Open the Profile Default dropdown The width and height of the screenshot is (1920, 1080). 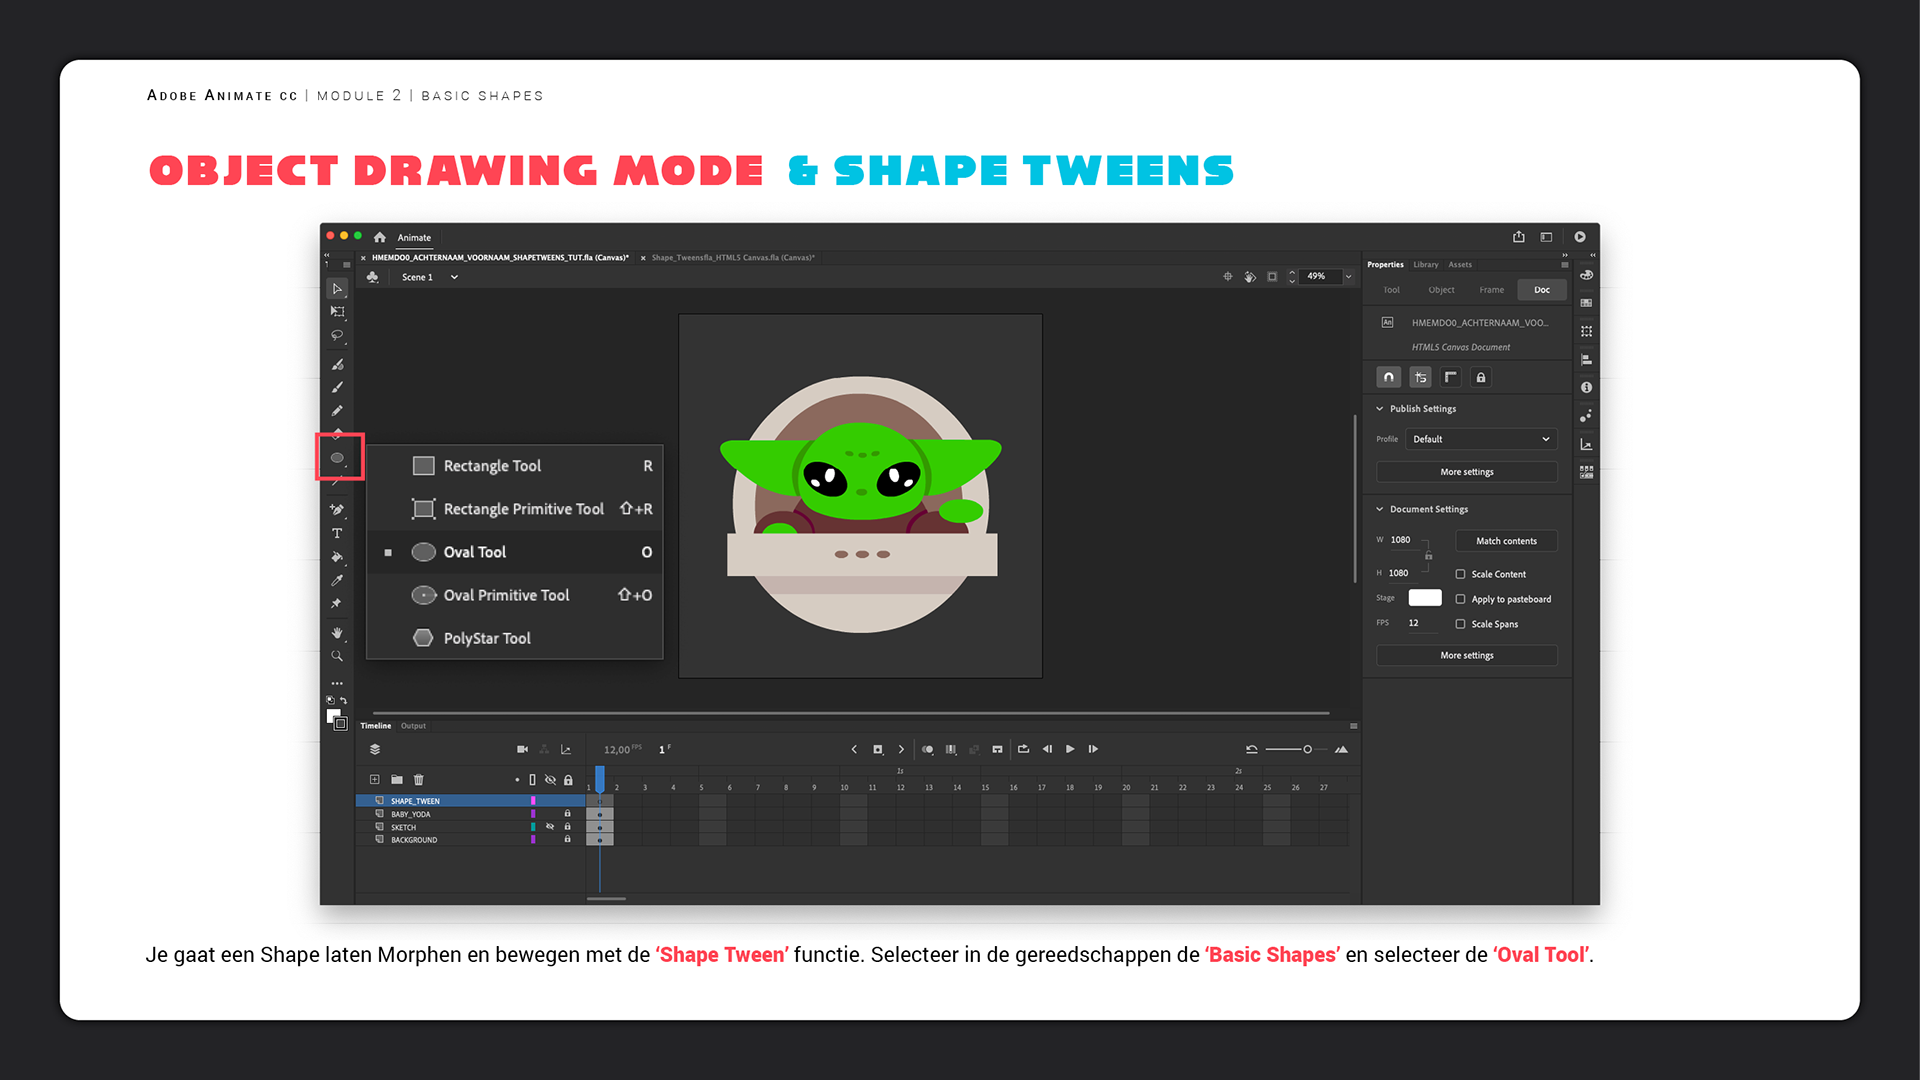(x=1481, y=439)
